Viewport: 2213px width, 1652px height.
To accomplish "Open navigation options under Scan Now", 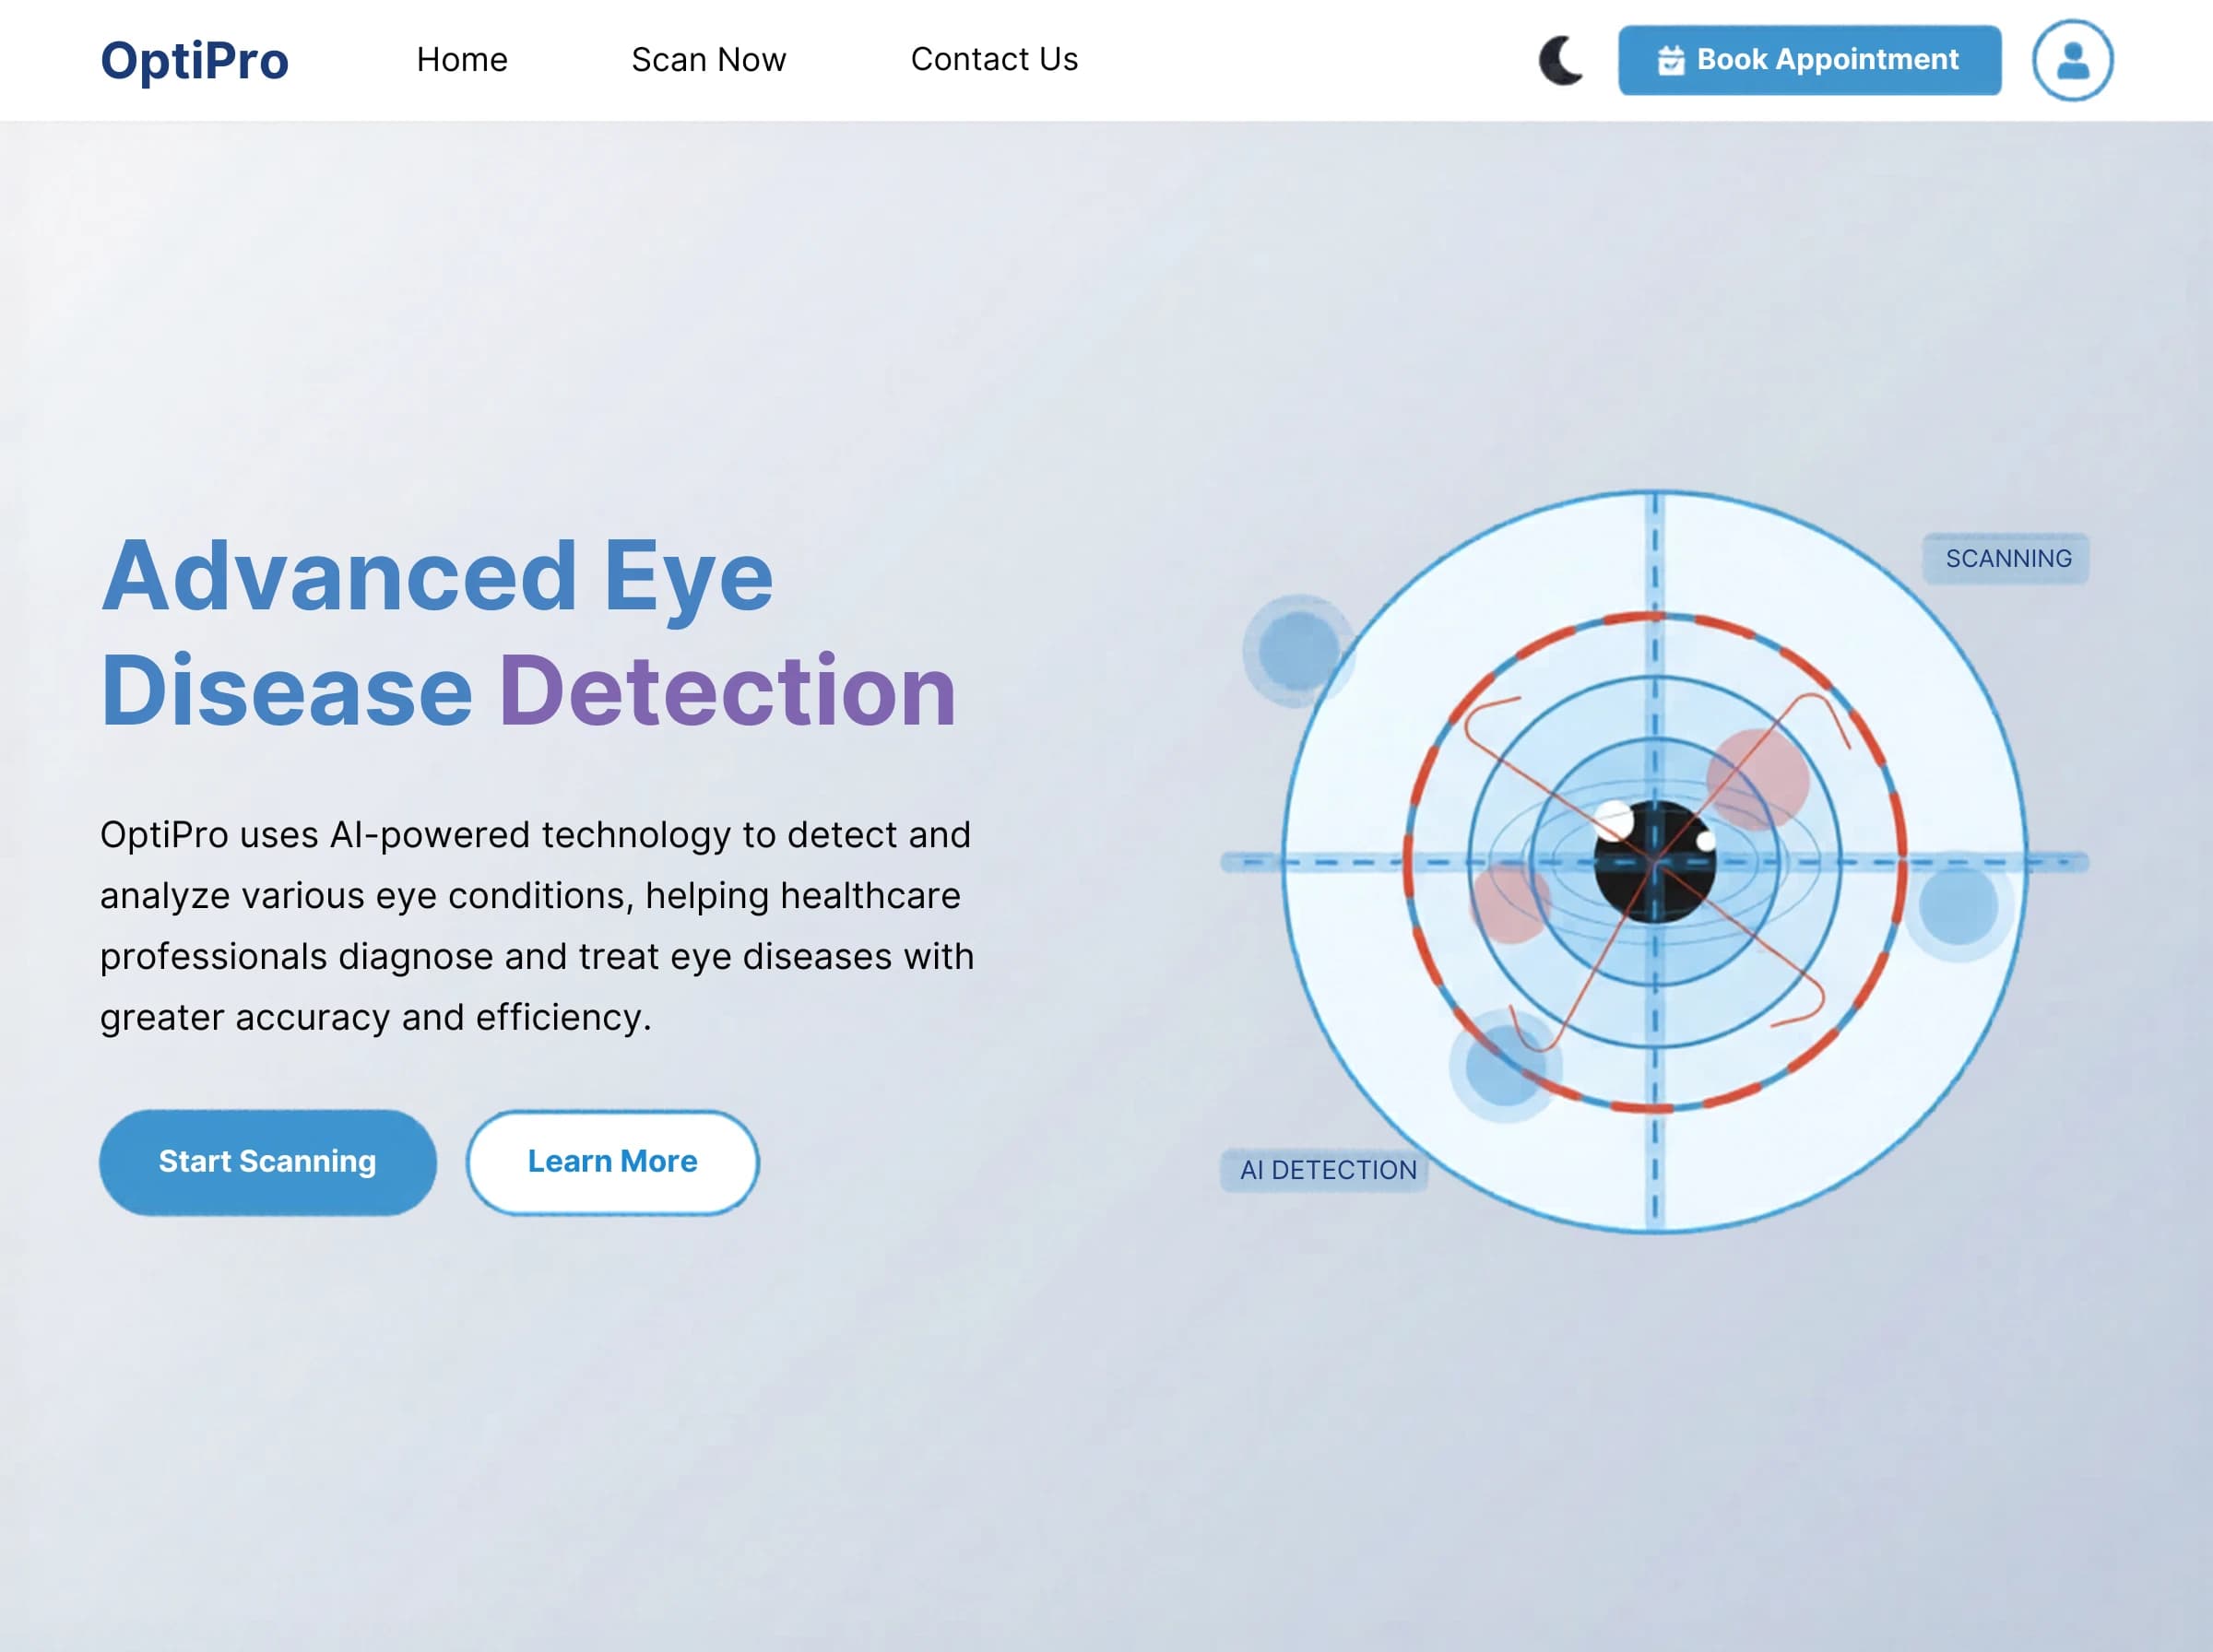I will [708, 60].
